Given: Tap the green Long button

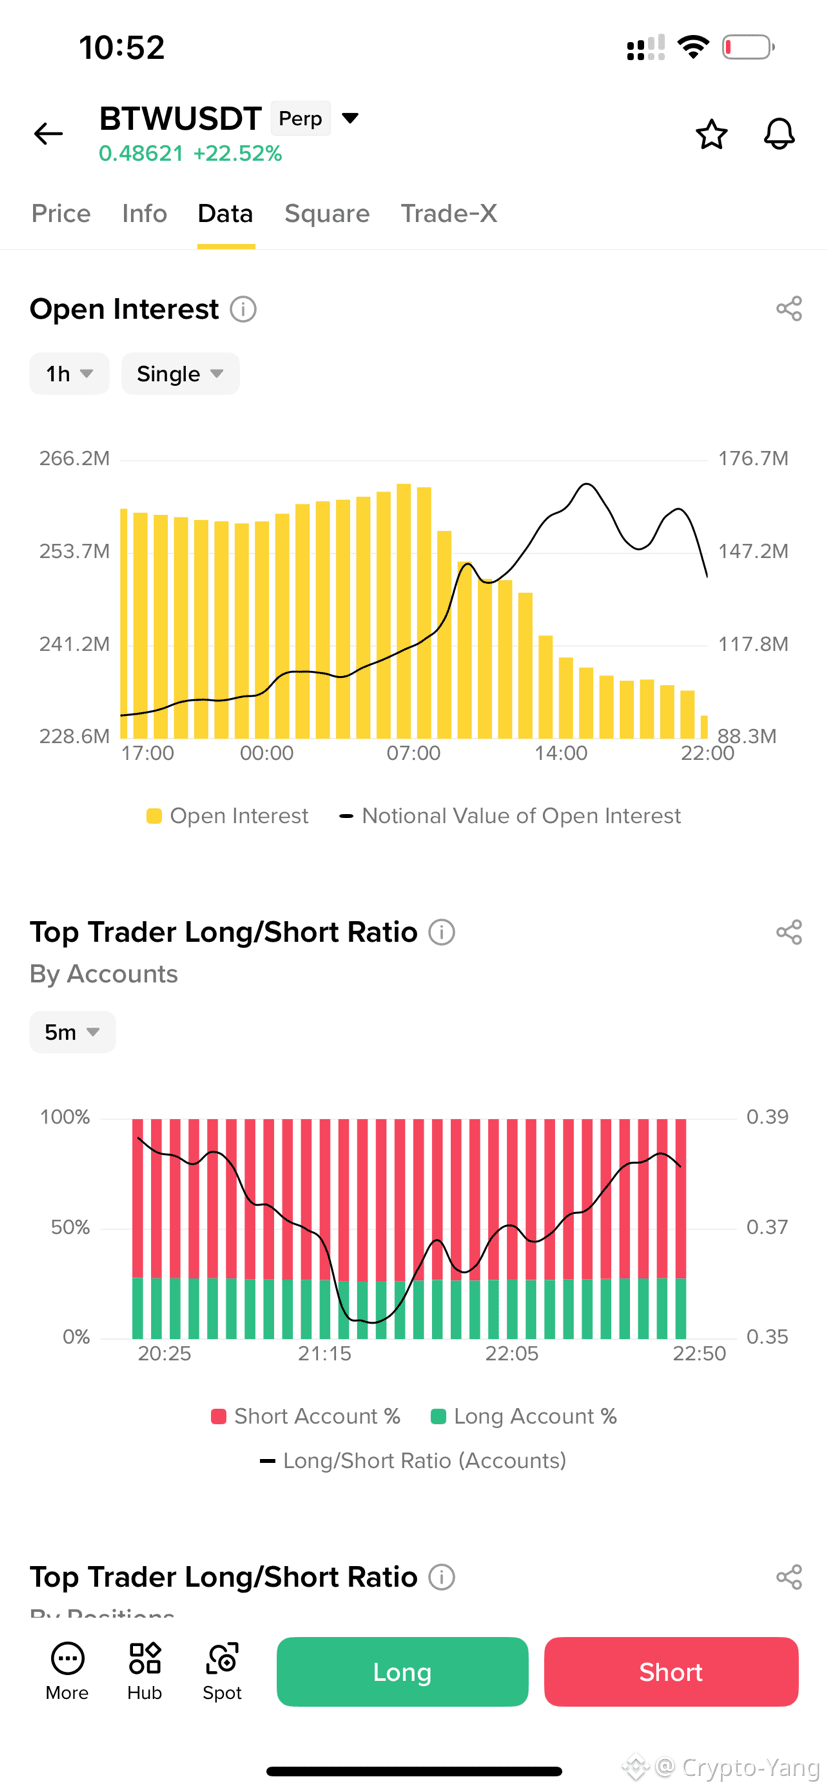Looking at the screenshot, I should 402,1671.
